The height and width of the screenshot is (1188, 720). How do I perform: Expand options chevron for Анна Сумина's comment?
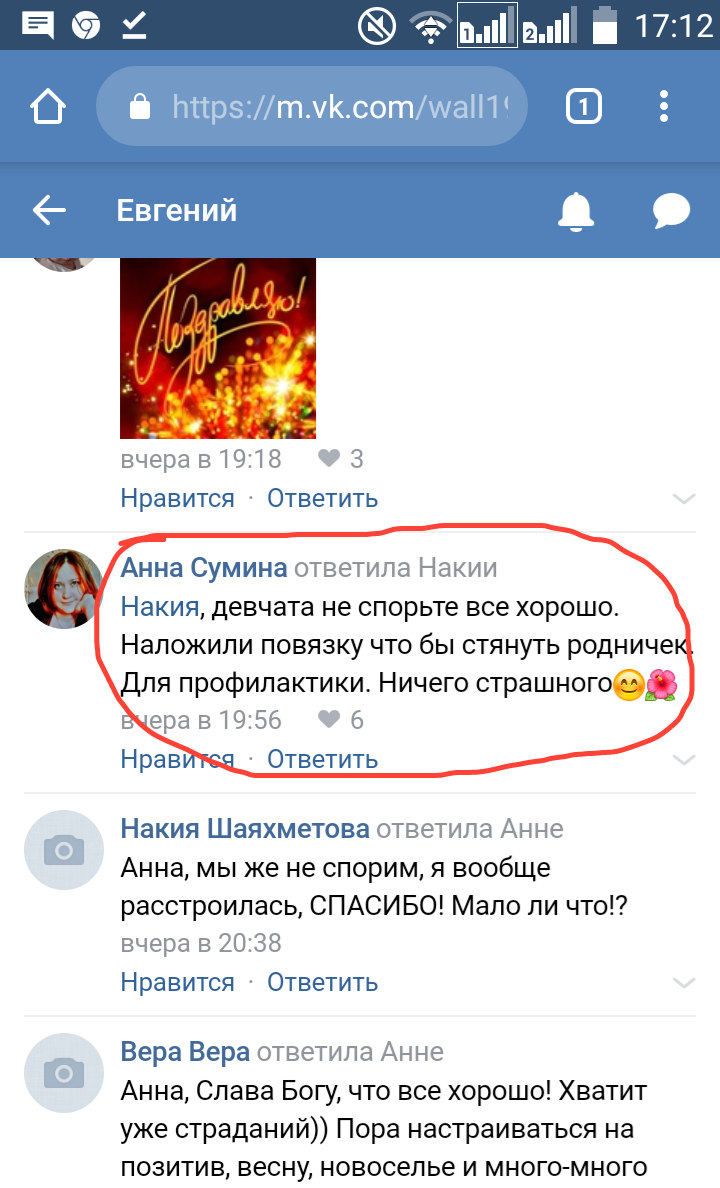click(x=684, y=759)
